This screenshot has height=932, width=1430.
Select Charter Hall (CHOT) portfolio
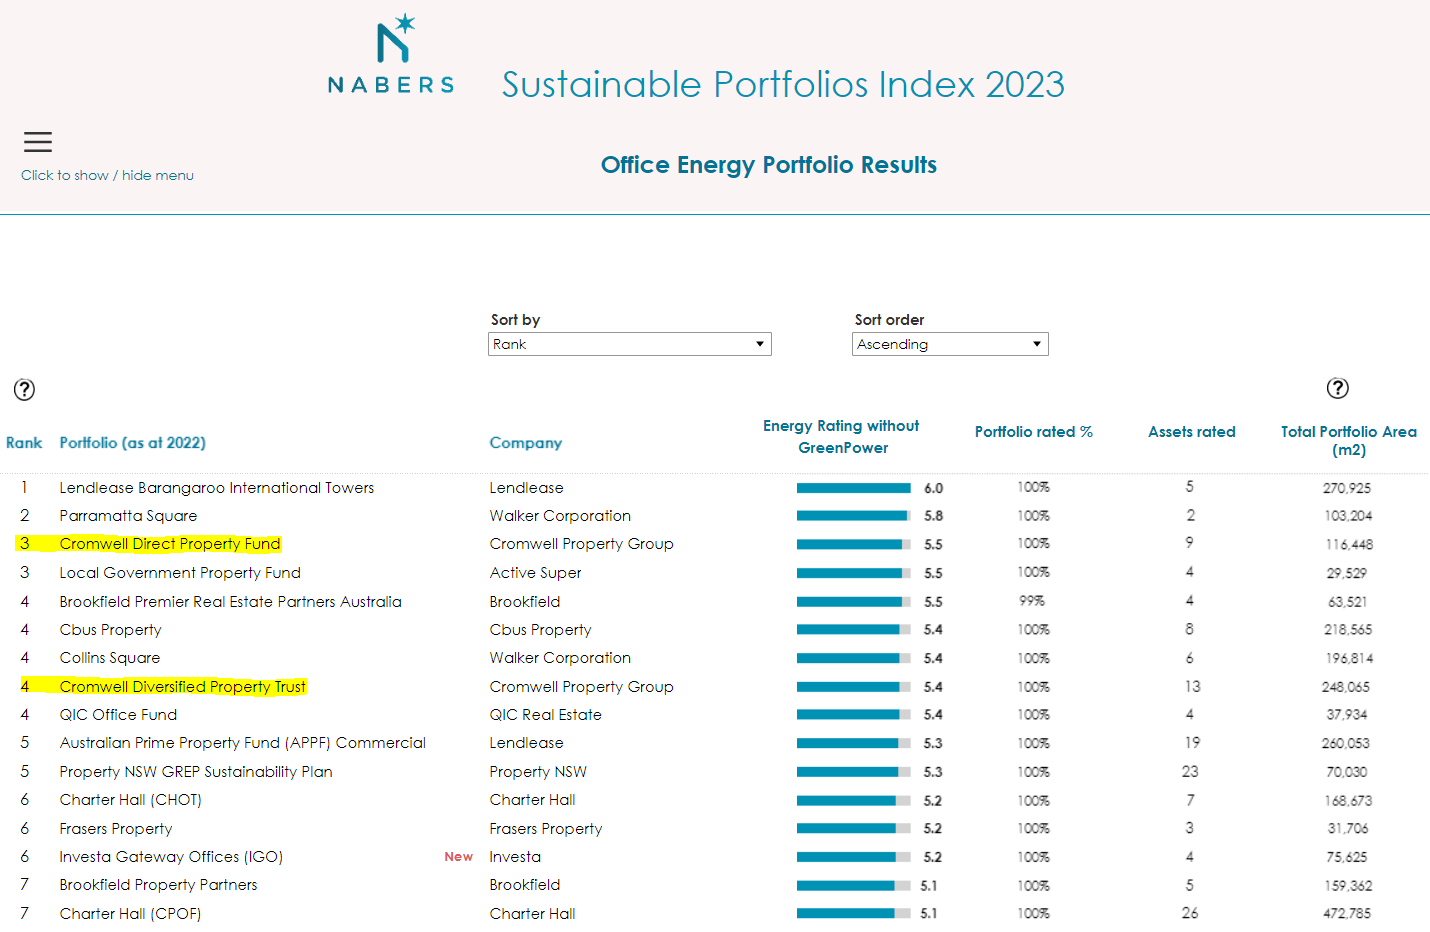[x=131, y=800]
